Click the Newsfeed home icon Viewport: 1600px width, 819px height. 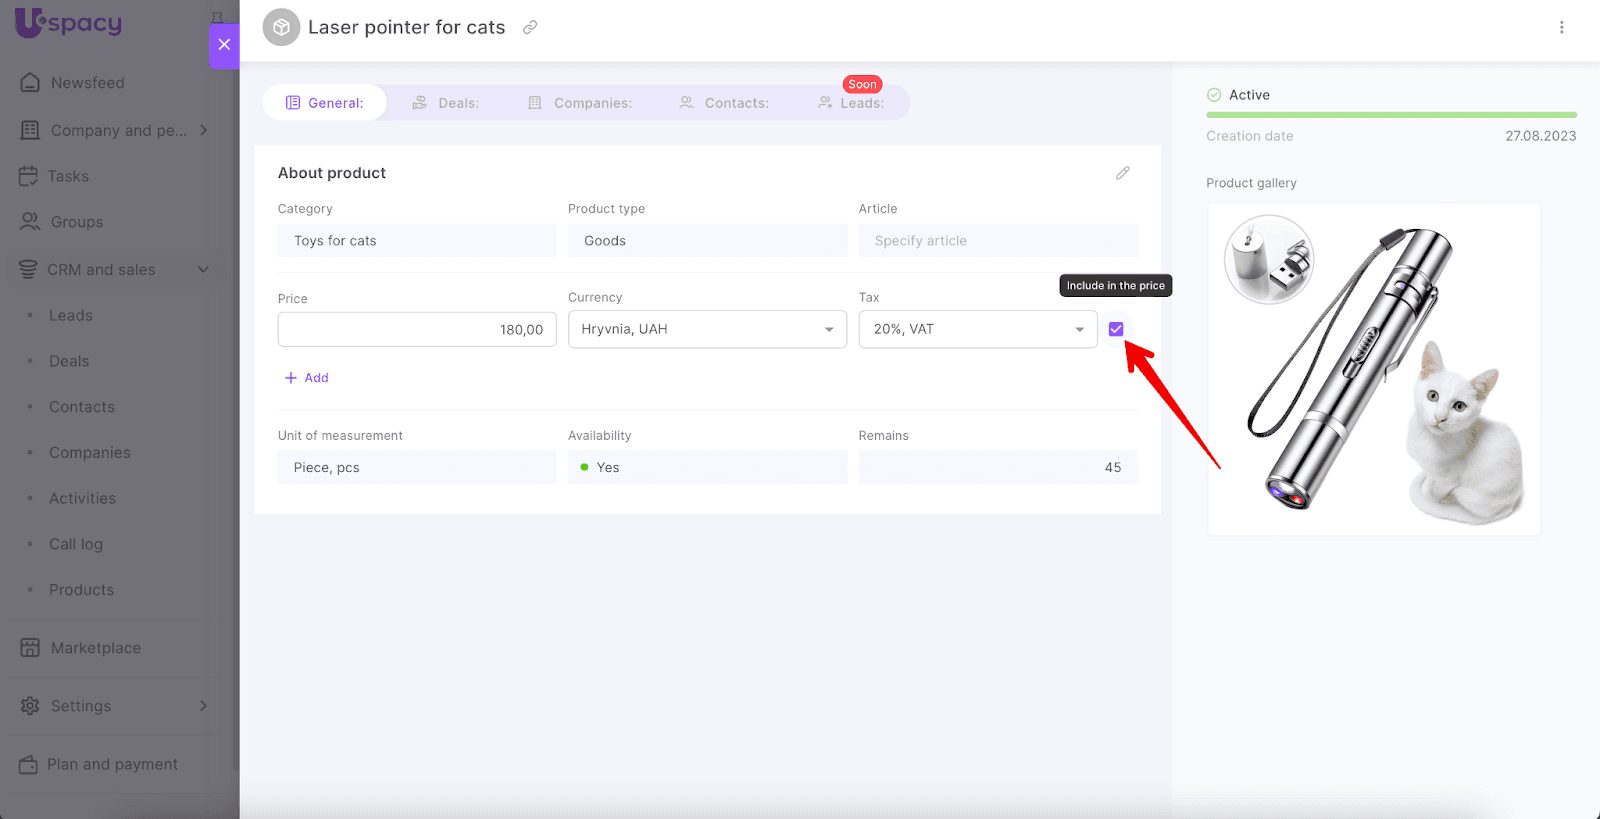pos(30,83)
